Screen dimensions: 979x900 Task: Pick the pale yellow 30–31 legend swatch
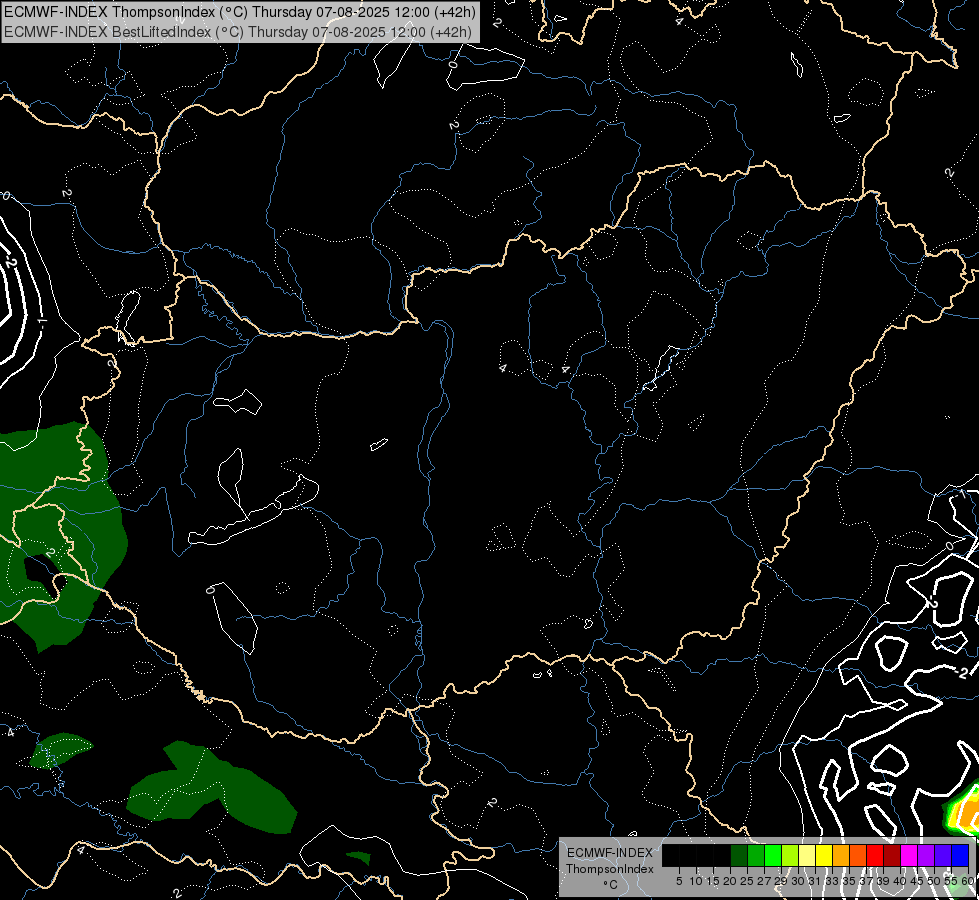tap(807, 855)
